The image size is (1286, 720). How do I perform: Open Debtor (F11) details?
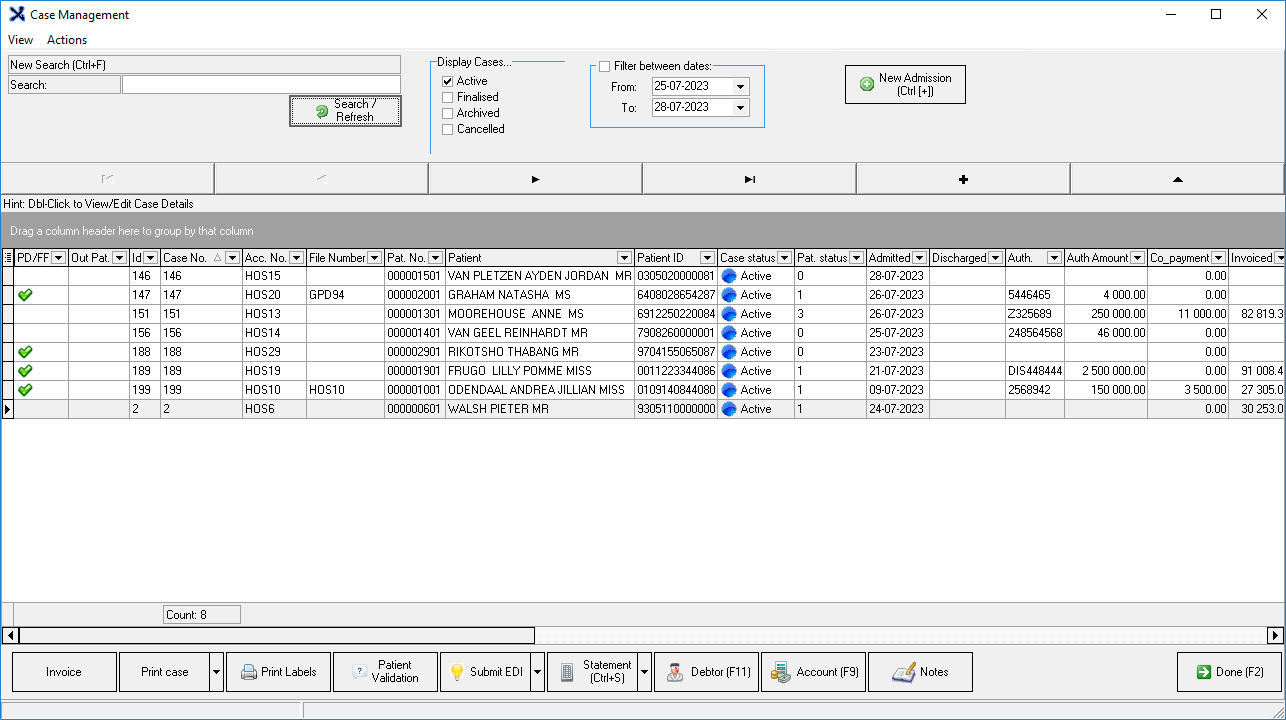click(706, 672)
